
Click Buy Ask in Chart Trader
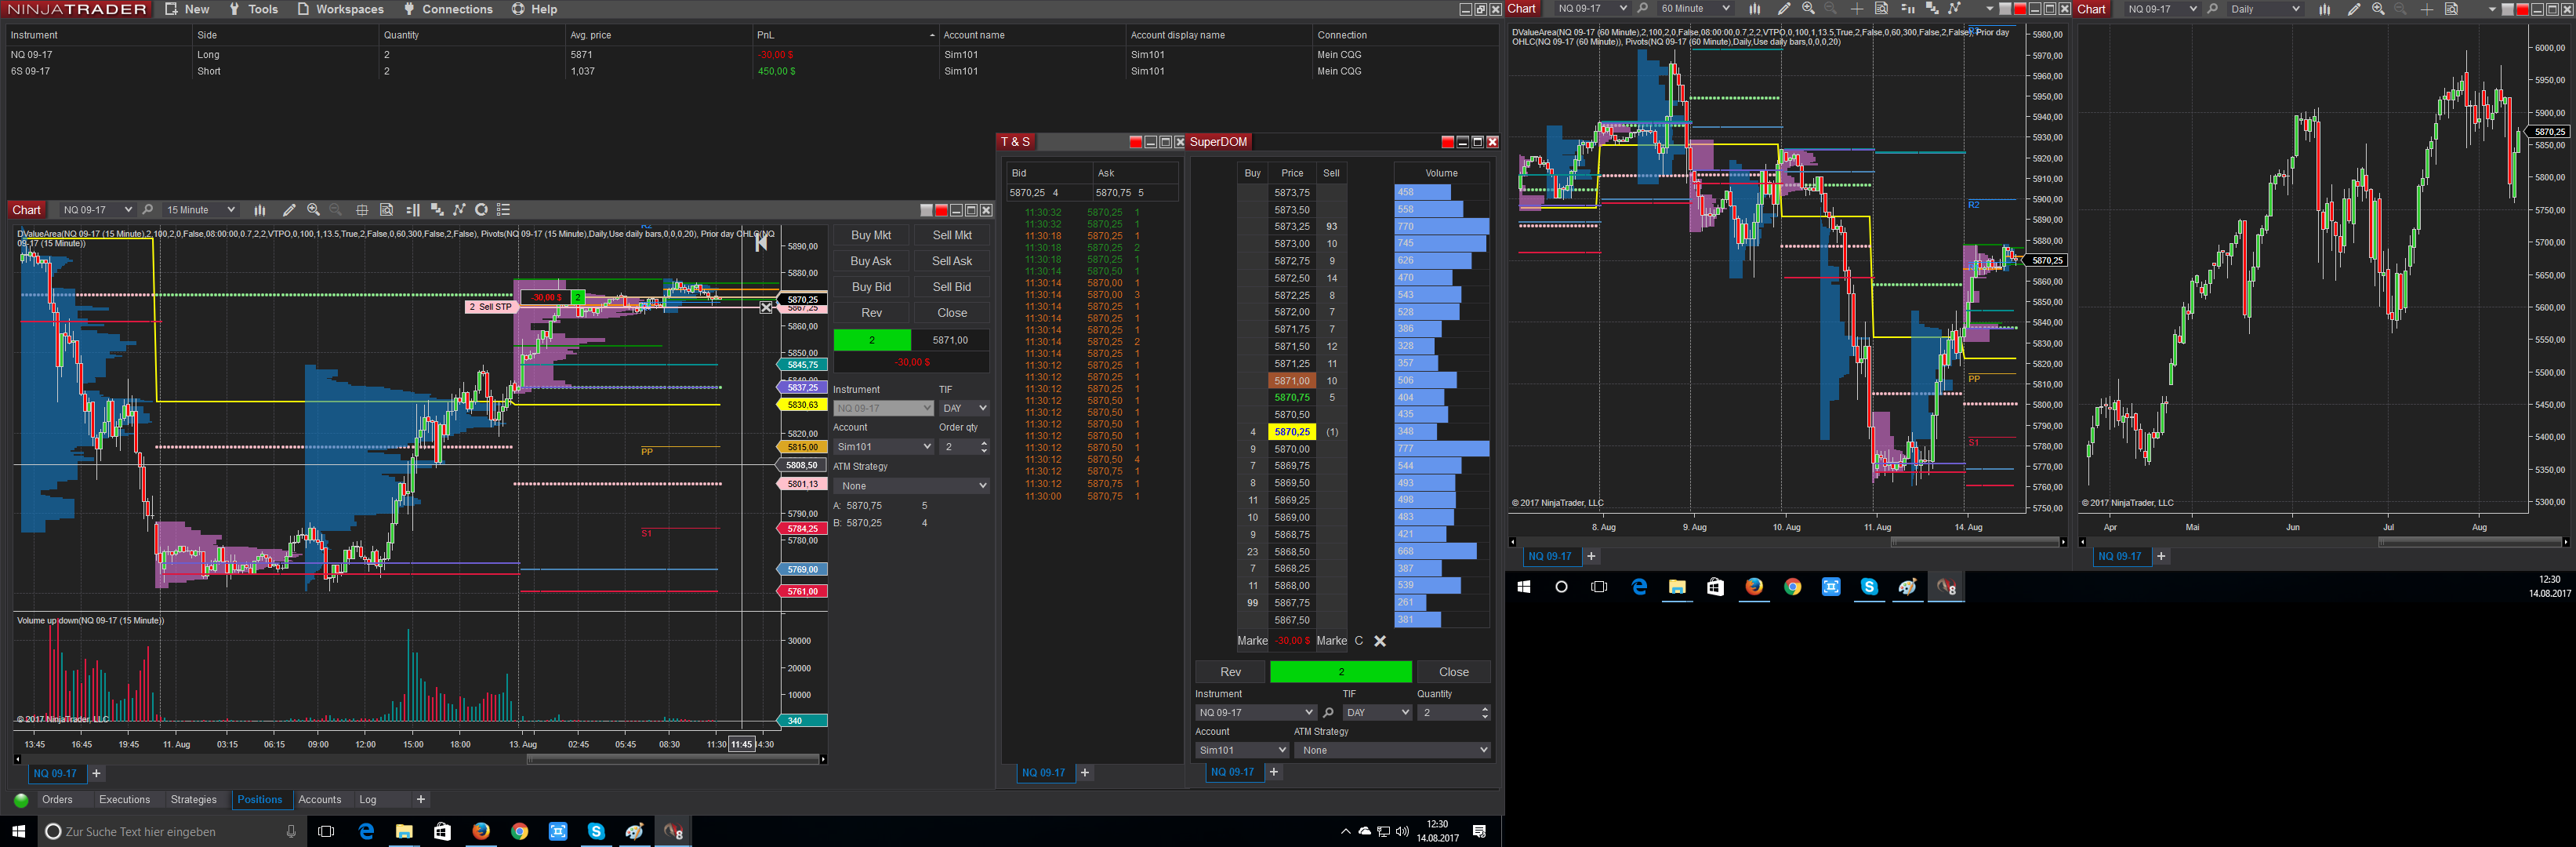click(x=871, y=261)
